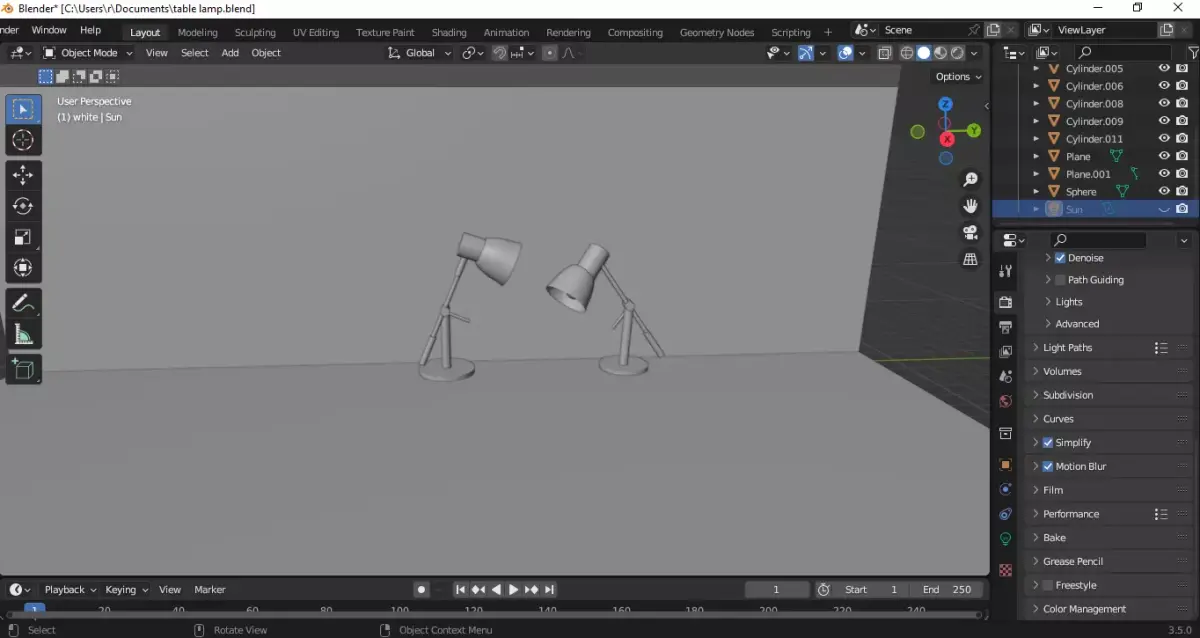Click the Scene name field

pos(920,30)
